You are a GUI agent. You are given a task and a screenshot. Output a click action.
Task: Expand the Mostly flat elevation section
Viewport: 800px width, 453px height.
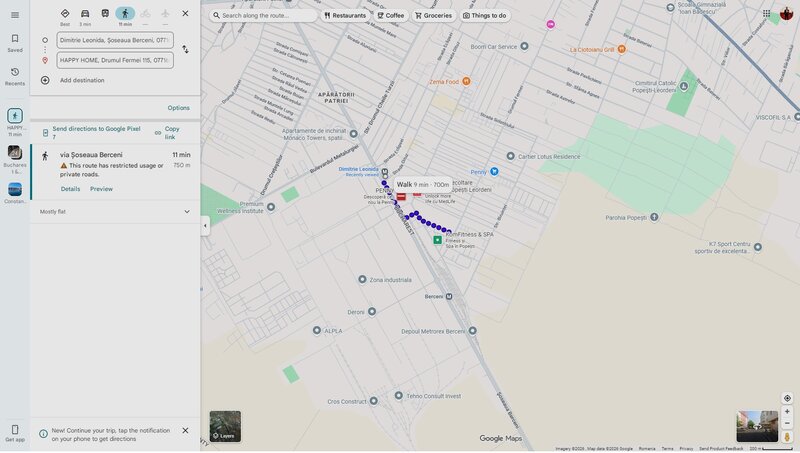(x=115, y=212)
